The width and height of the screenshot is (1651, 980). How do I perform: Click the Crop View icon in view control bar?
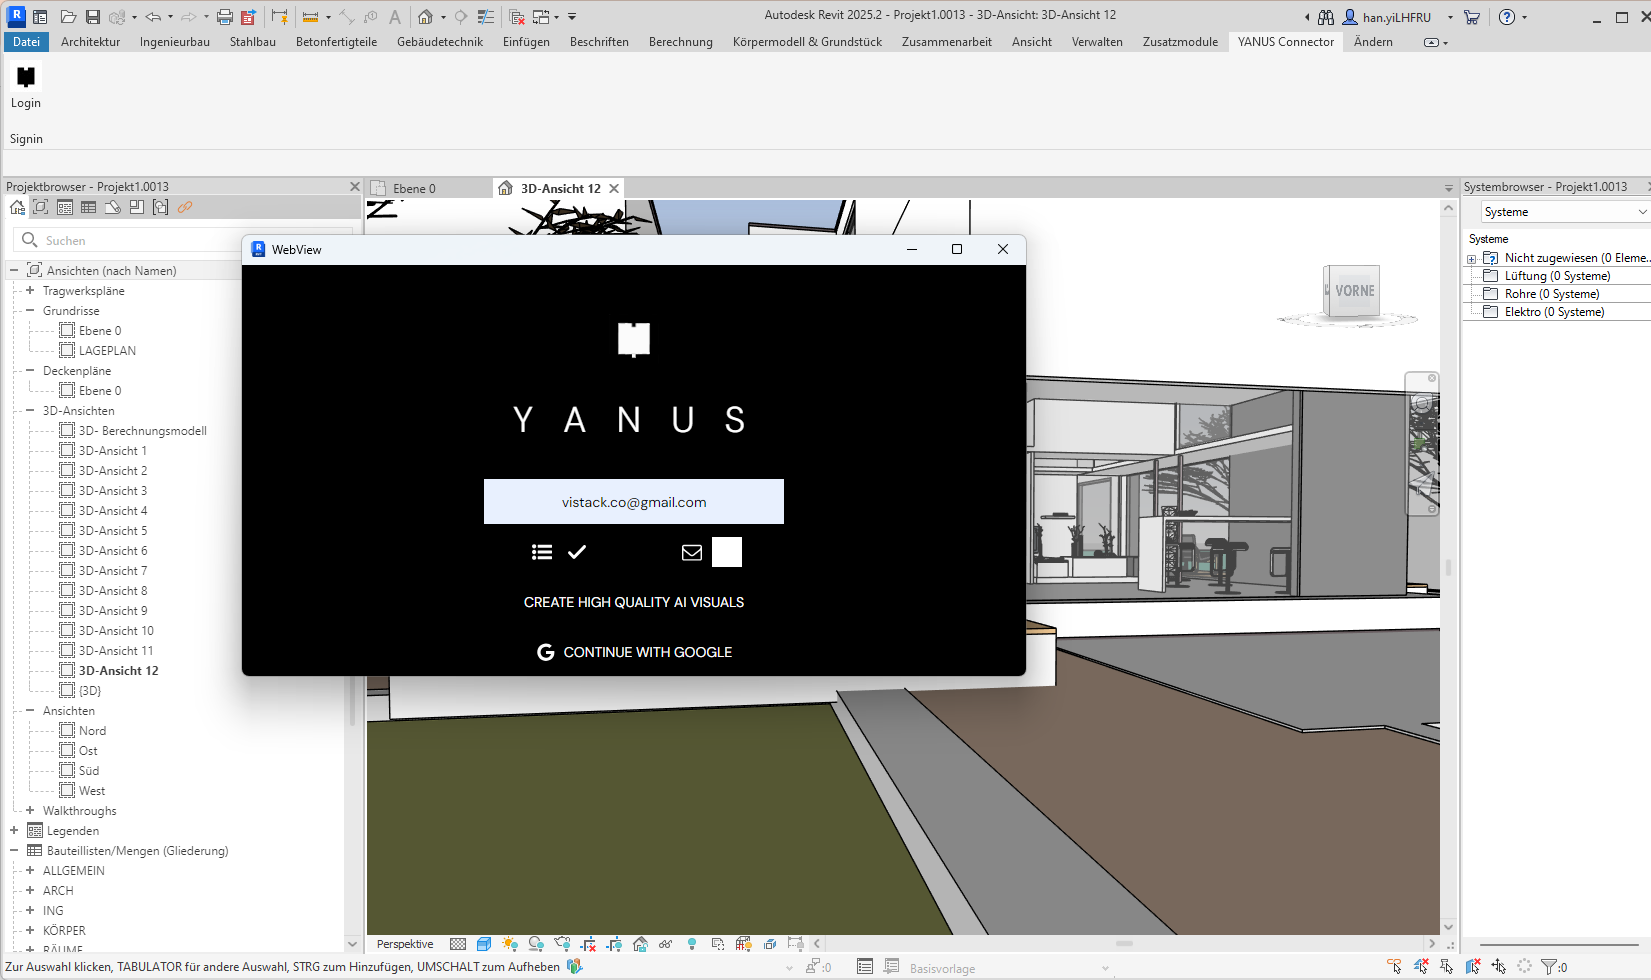[x=588, y=944]
